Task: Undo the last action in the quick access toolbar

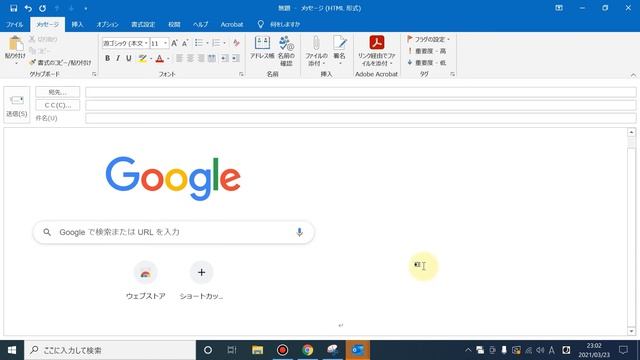Action: tap(28, 8)
